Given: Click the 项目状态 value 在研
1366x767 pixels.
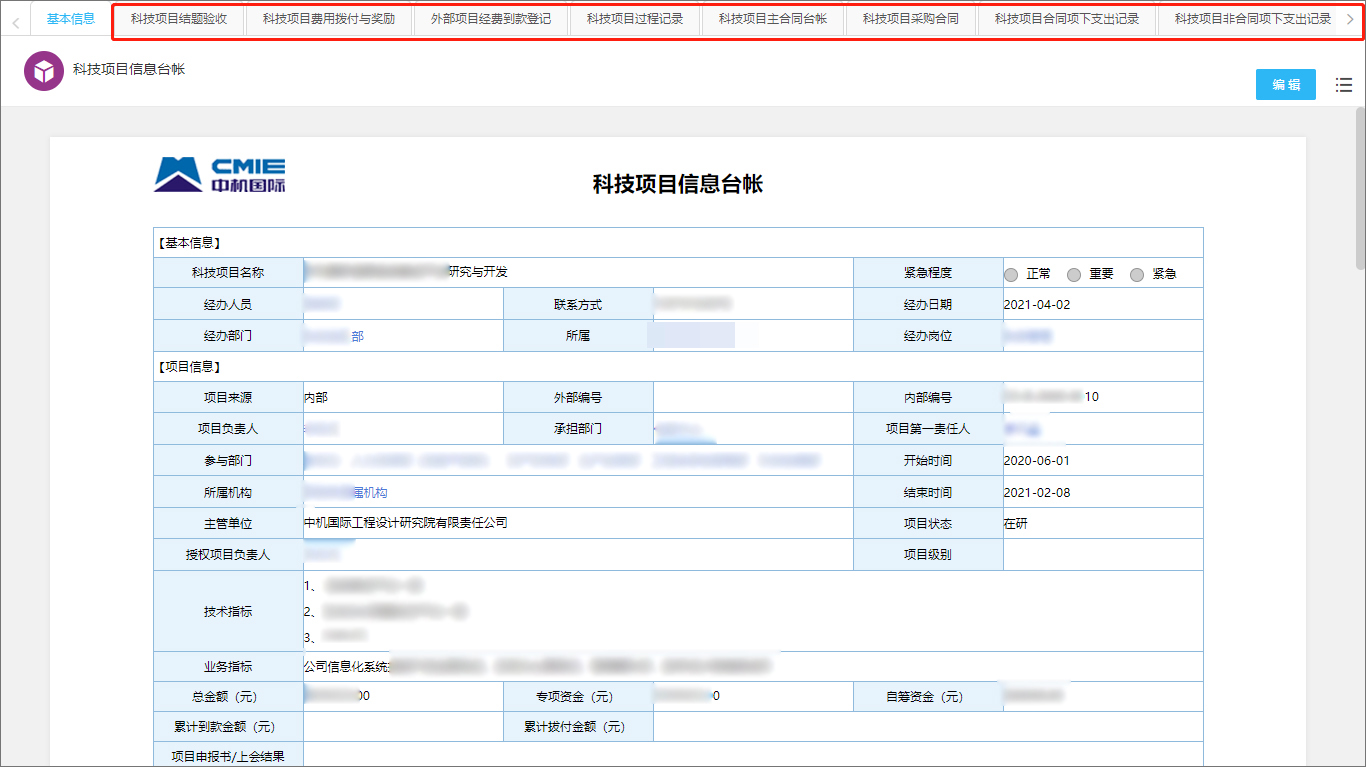Looking at the screenshot, I should (1015, 523).
